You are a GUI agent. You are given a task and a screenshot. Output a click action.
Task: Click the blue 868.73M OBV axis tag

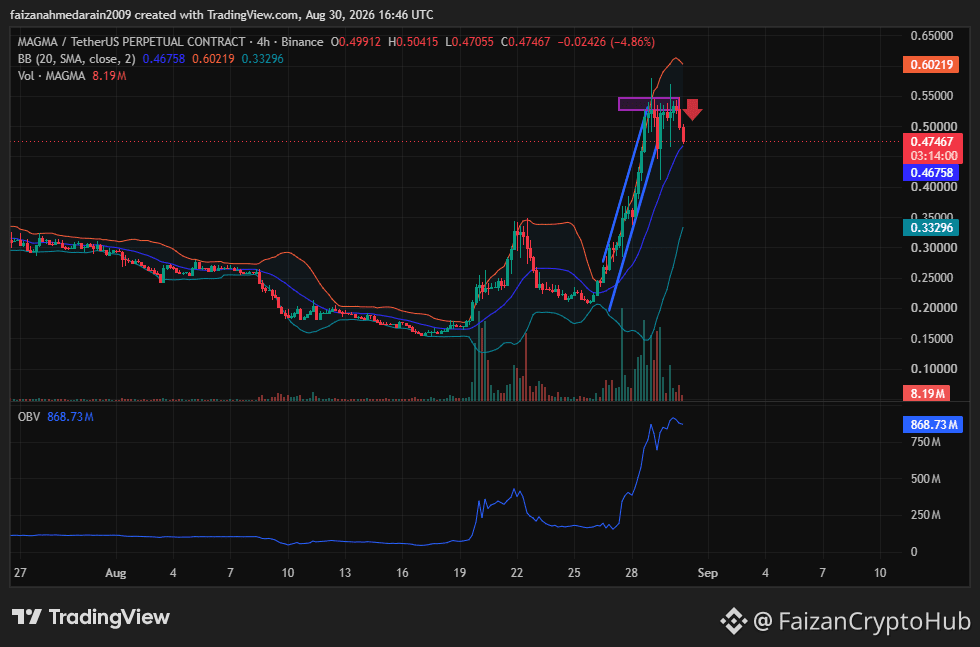click(x=933, y=424)
